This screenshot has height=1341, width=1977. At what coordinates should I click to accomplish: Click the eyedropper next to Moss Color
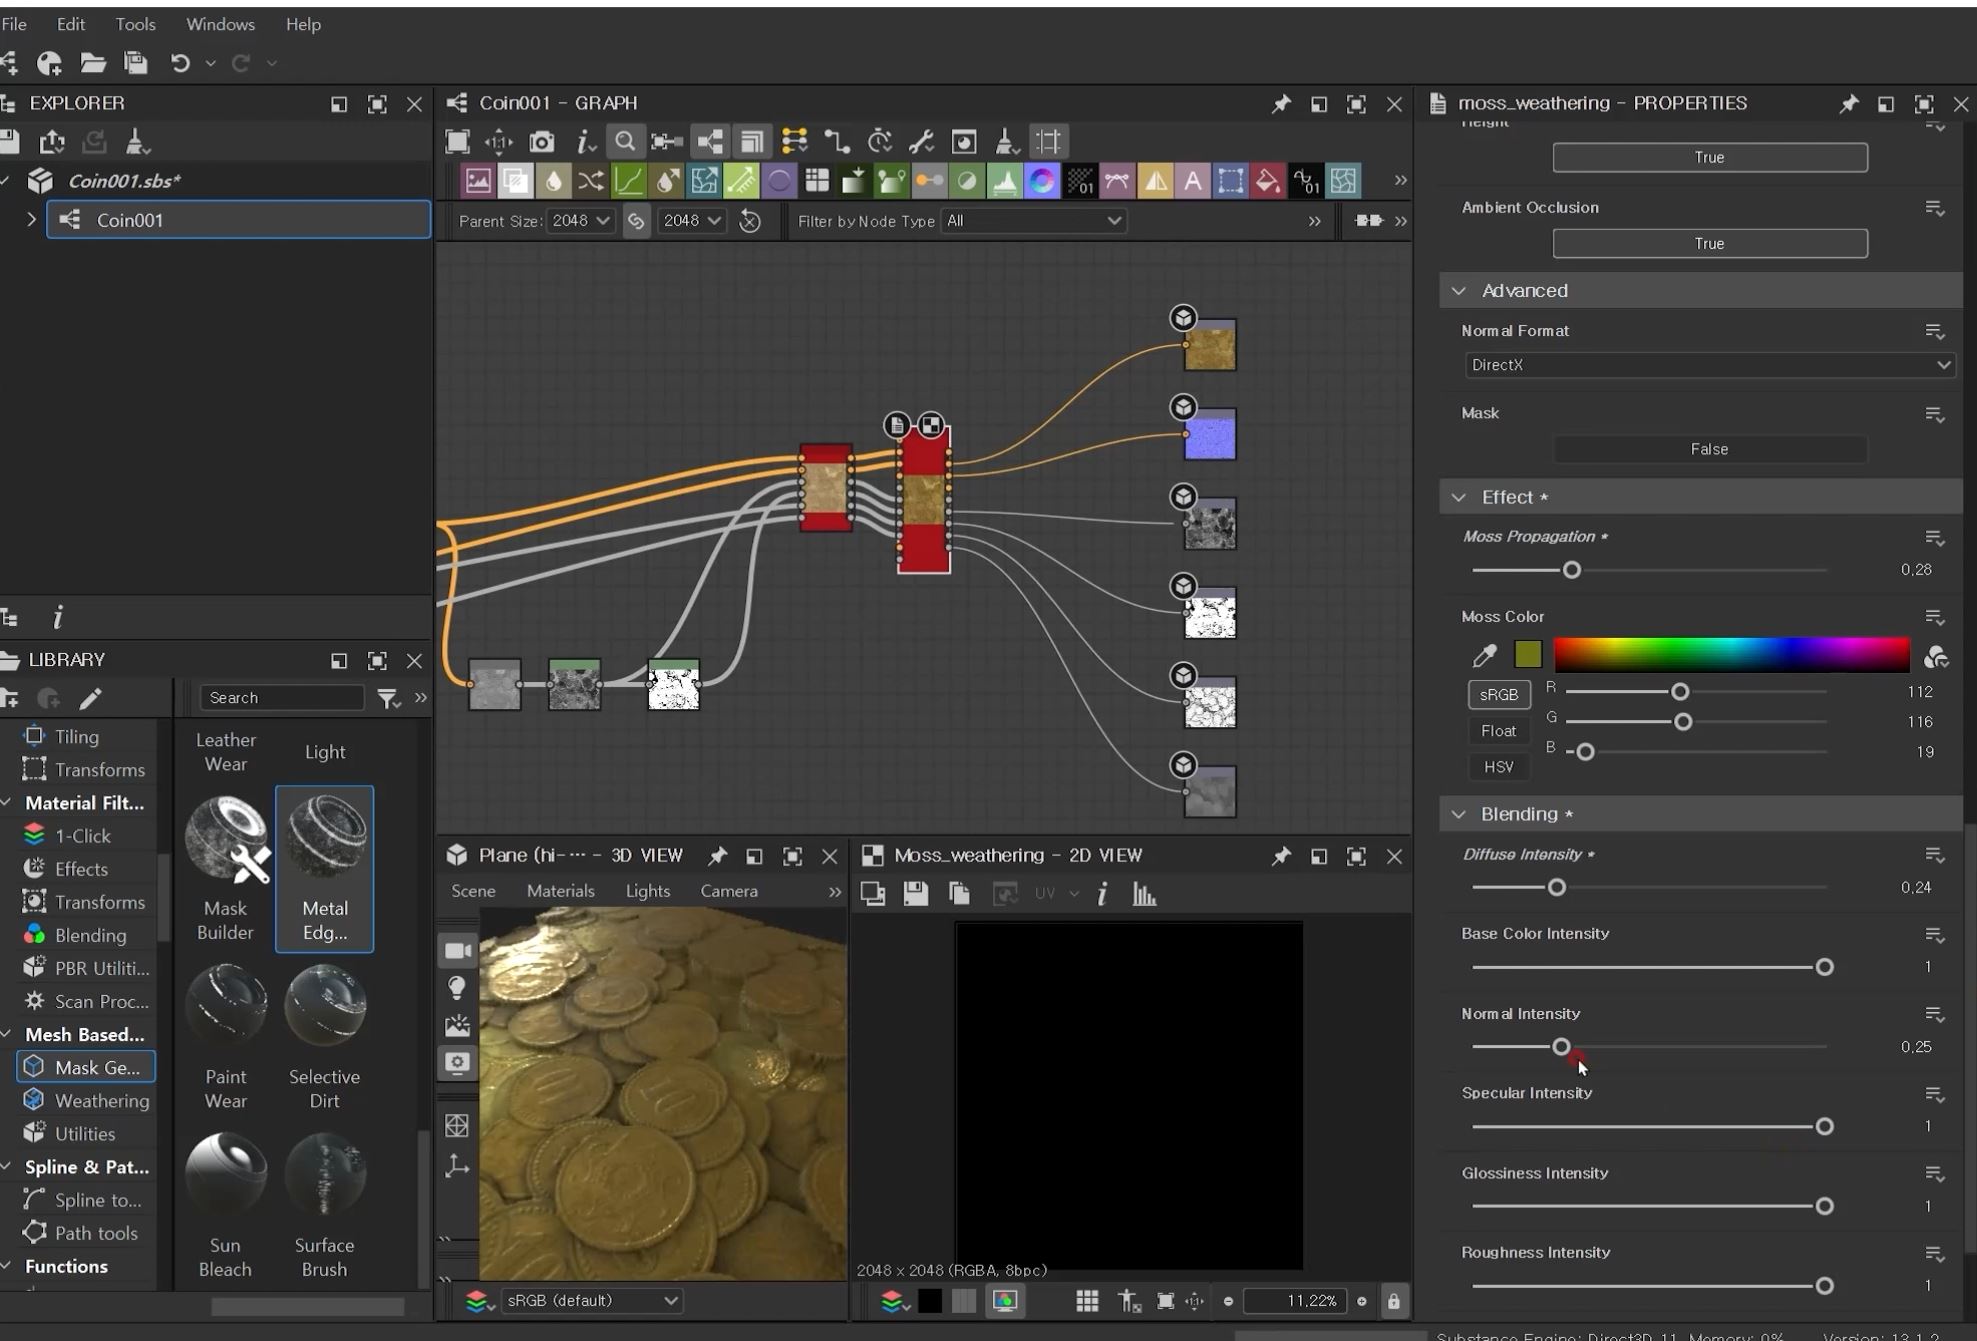[x=1484, y=656]
